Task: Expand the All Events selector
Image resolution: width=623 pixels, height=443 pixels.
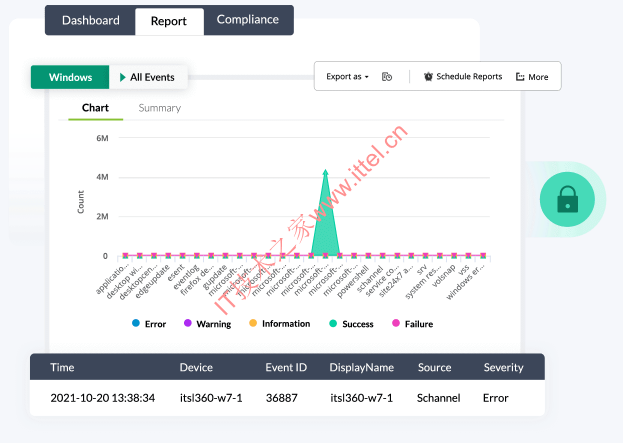Action: [x=151, y=77]
